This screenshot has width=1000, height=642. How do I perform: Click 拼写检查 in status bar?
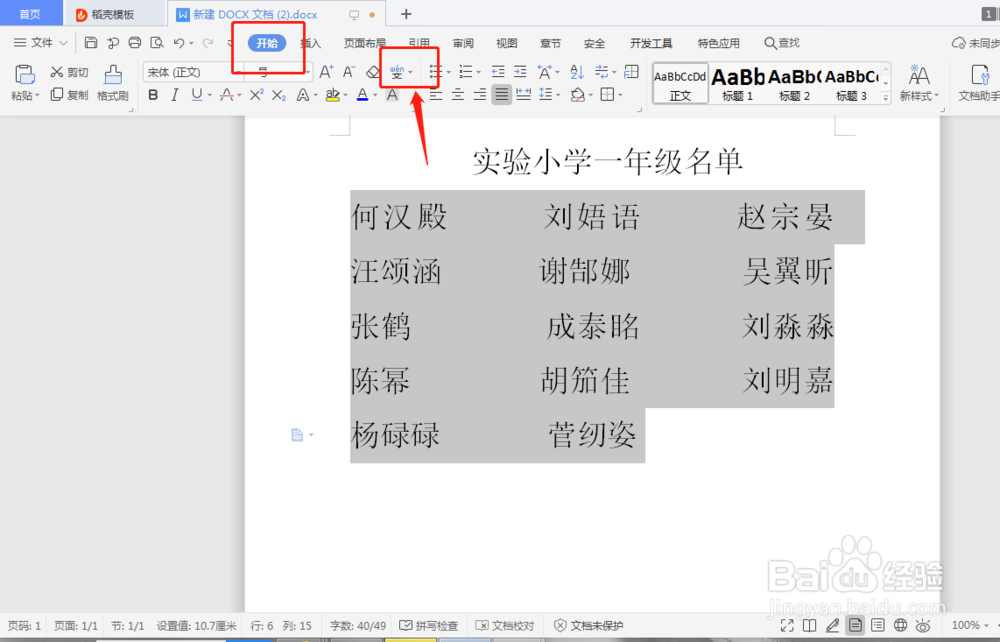[429, 625]
